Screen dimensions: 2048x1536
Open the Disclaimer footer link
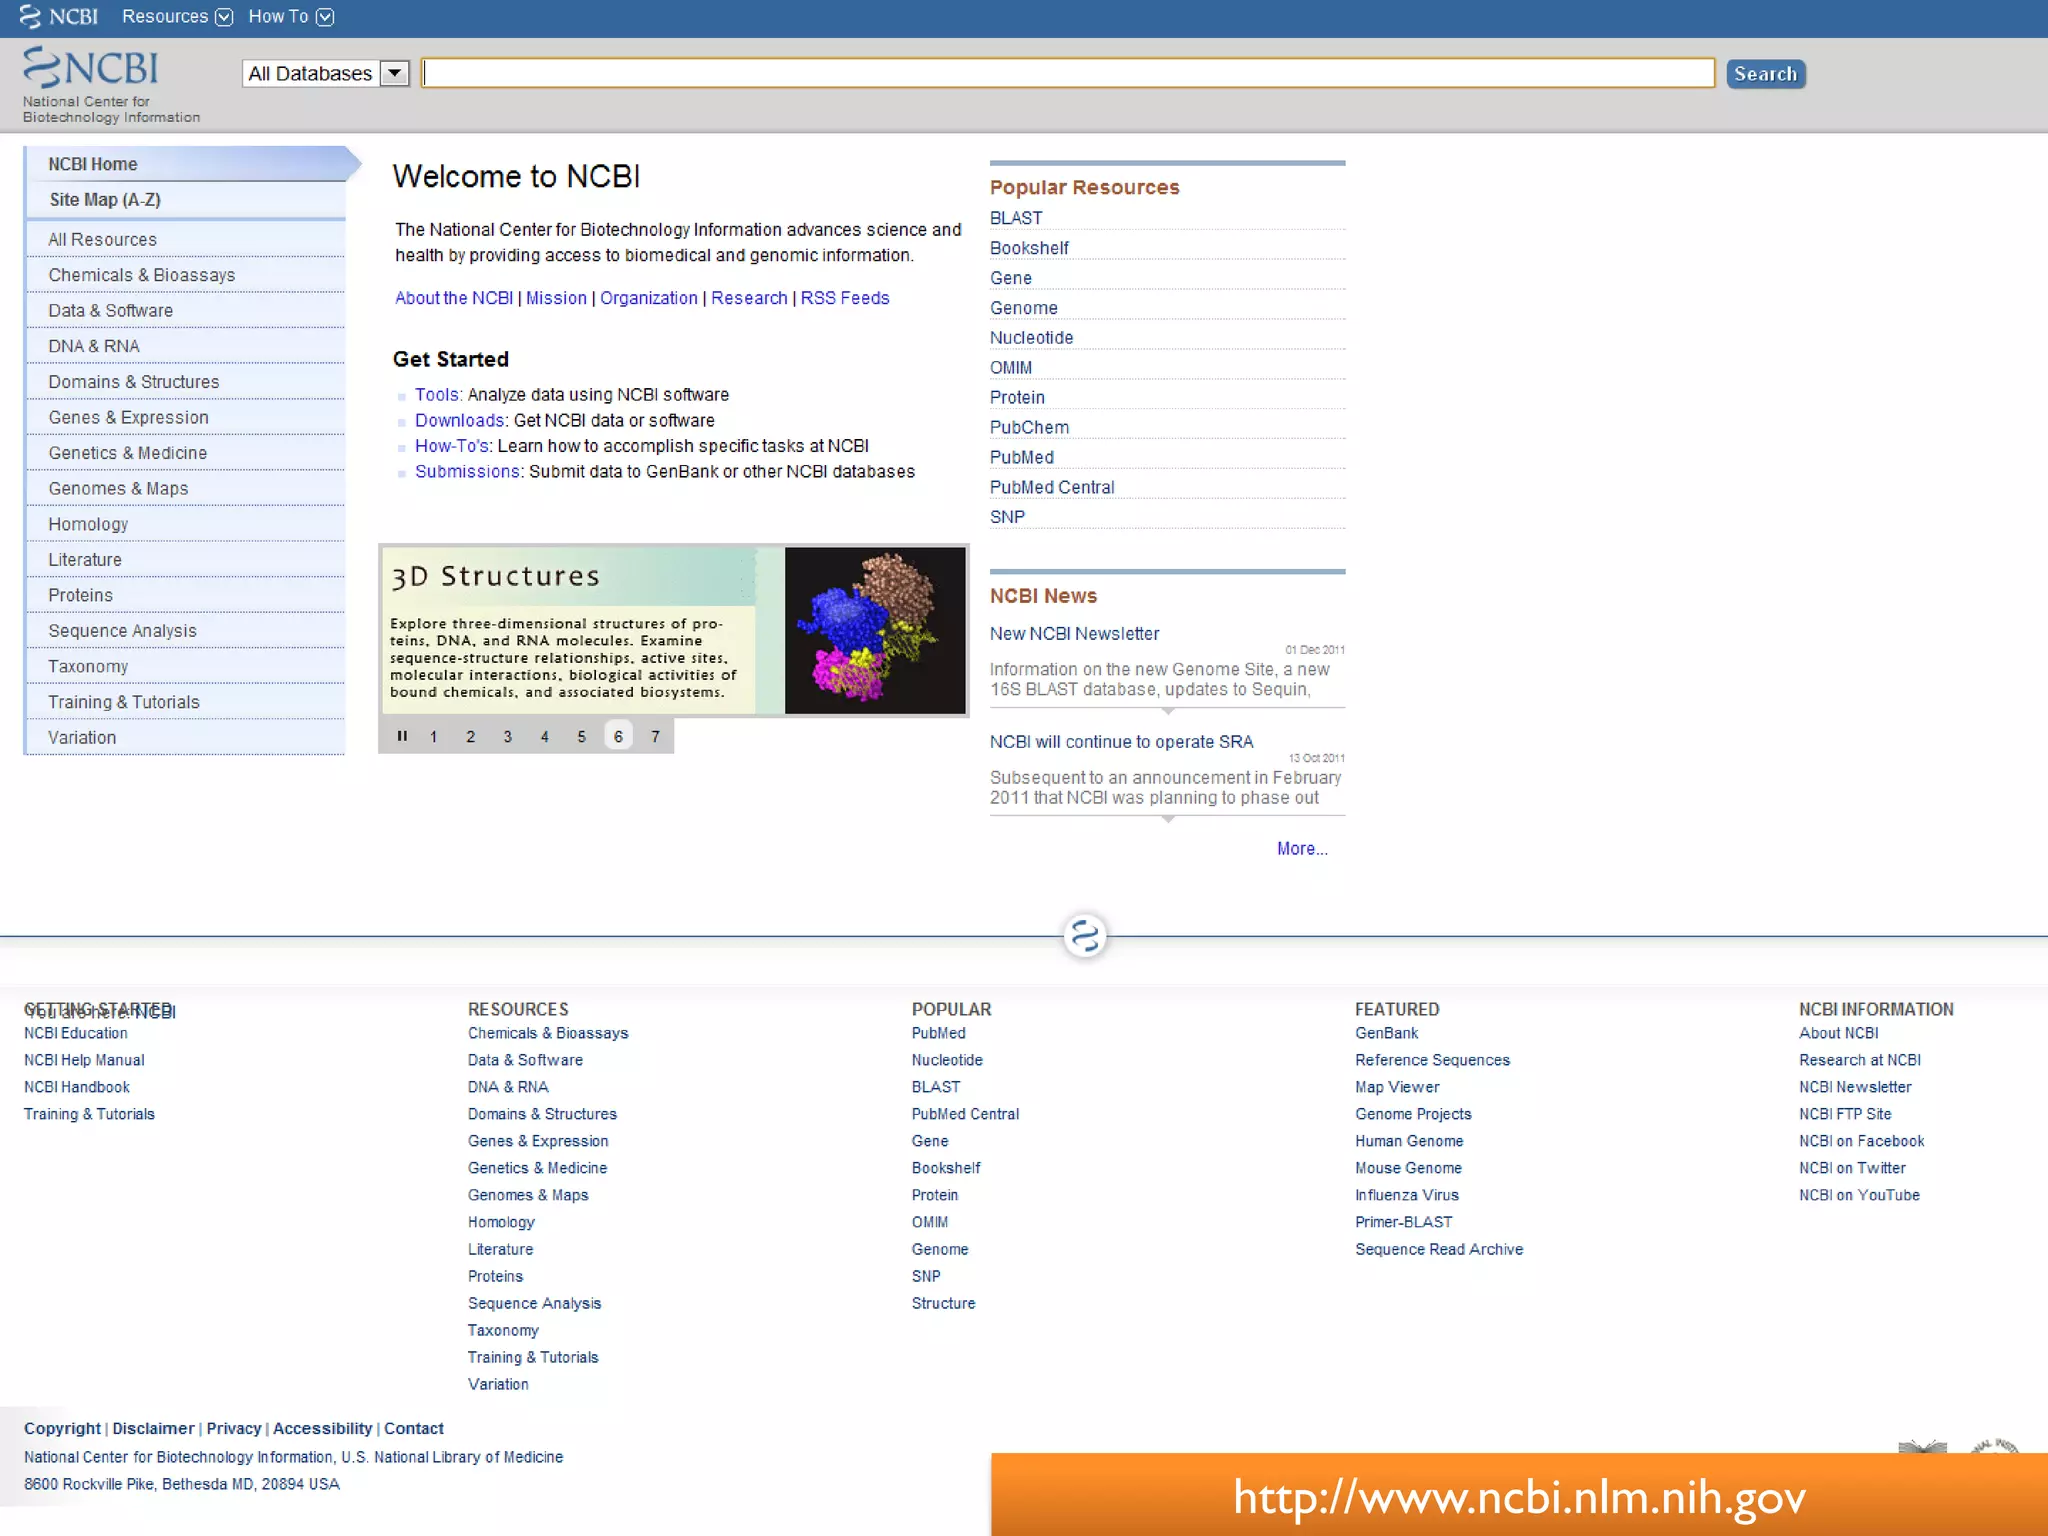pyautogui.click(x=153, y=1429)
